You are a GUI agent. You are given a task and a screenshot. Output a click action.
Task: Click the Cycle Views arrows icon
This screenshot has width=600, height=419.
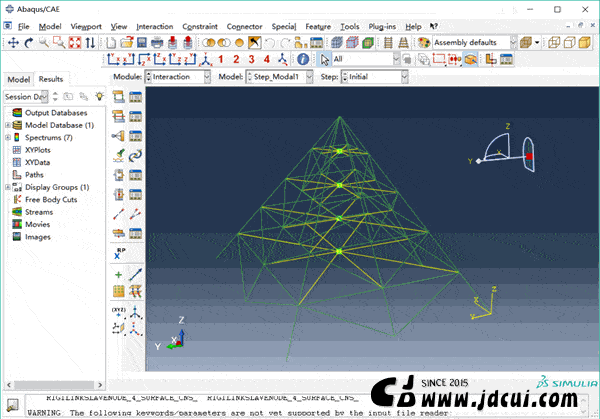pyautogui.click(x=90, y=42)
